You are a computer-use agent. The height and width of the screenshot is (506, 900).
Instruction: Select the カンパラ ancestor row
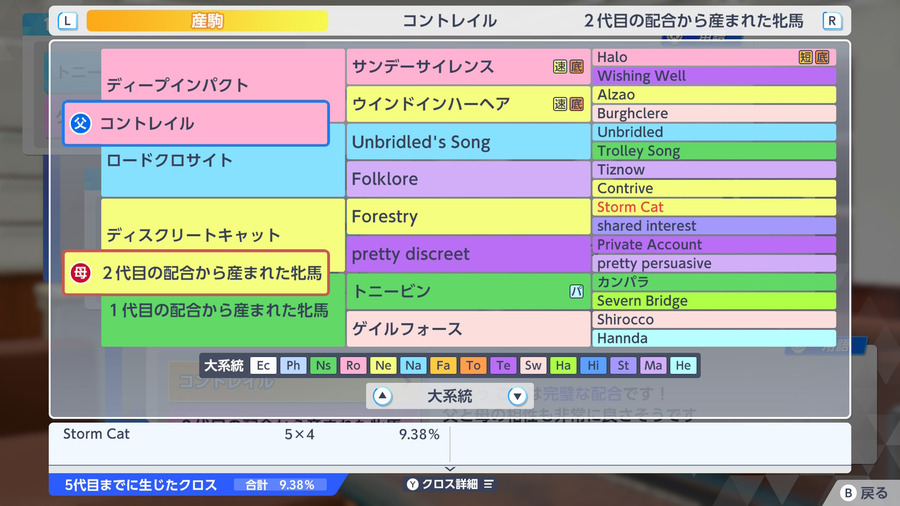pos(714,282)
